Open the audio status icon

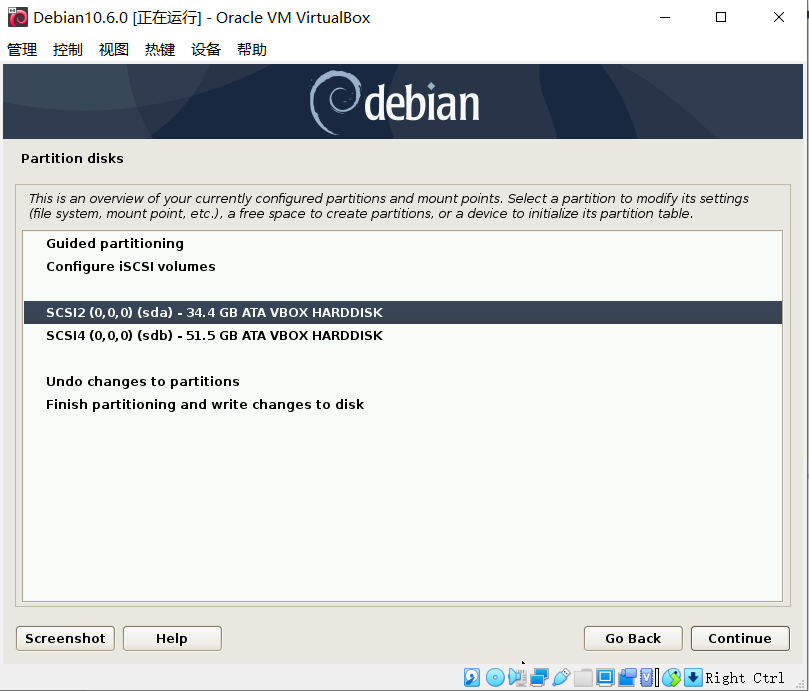(x=516, y=678)
